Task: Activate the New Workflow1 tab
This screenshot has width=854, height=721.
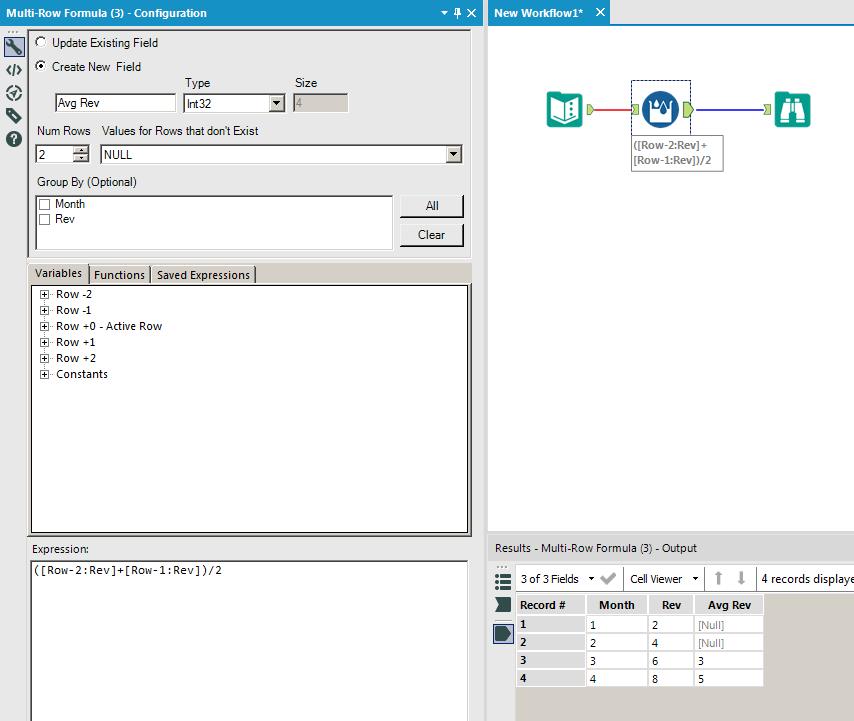Action: [x=538, y=13]
